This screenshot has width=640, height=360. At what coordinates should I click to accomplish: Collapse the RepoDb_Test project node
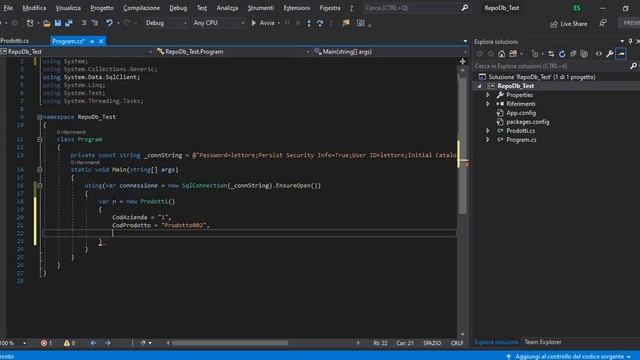coord(480,86)
